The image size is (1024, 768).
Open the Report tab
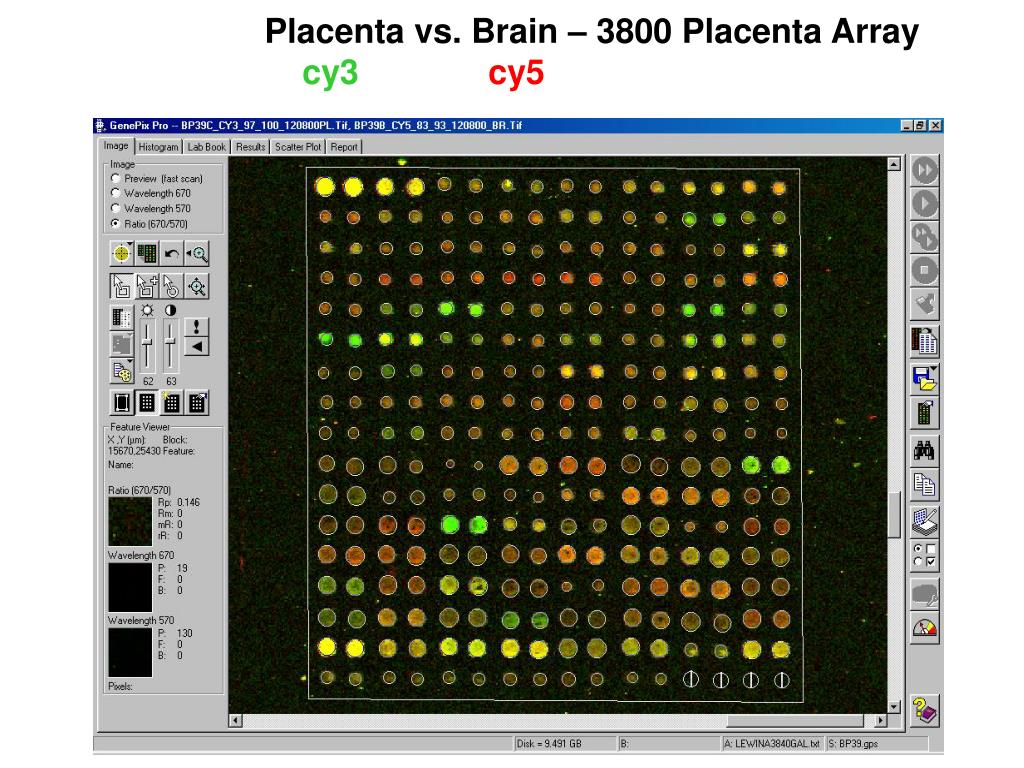click(x=344, y=147)
